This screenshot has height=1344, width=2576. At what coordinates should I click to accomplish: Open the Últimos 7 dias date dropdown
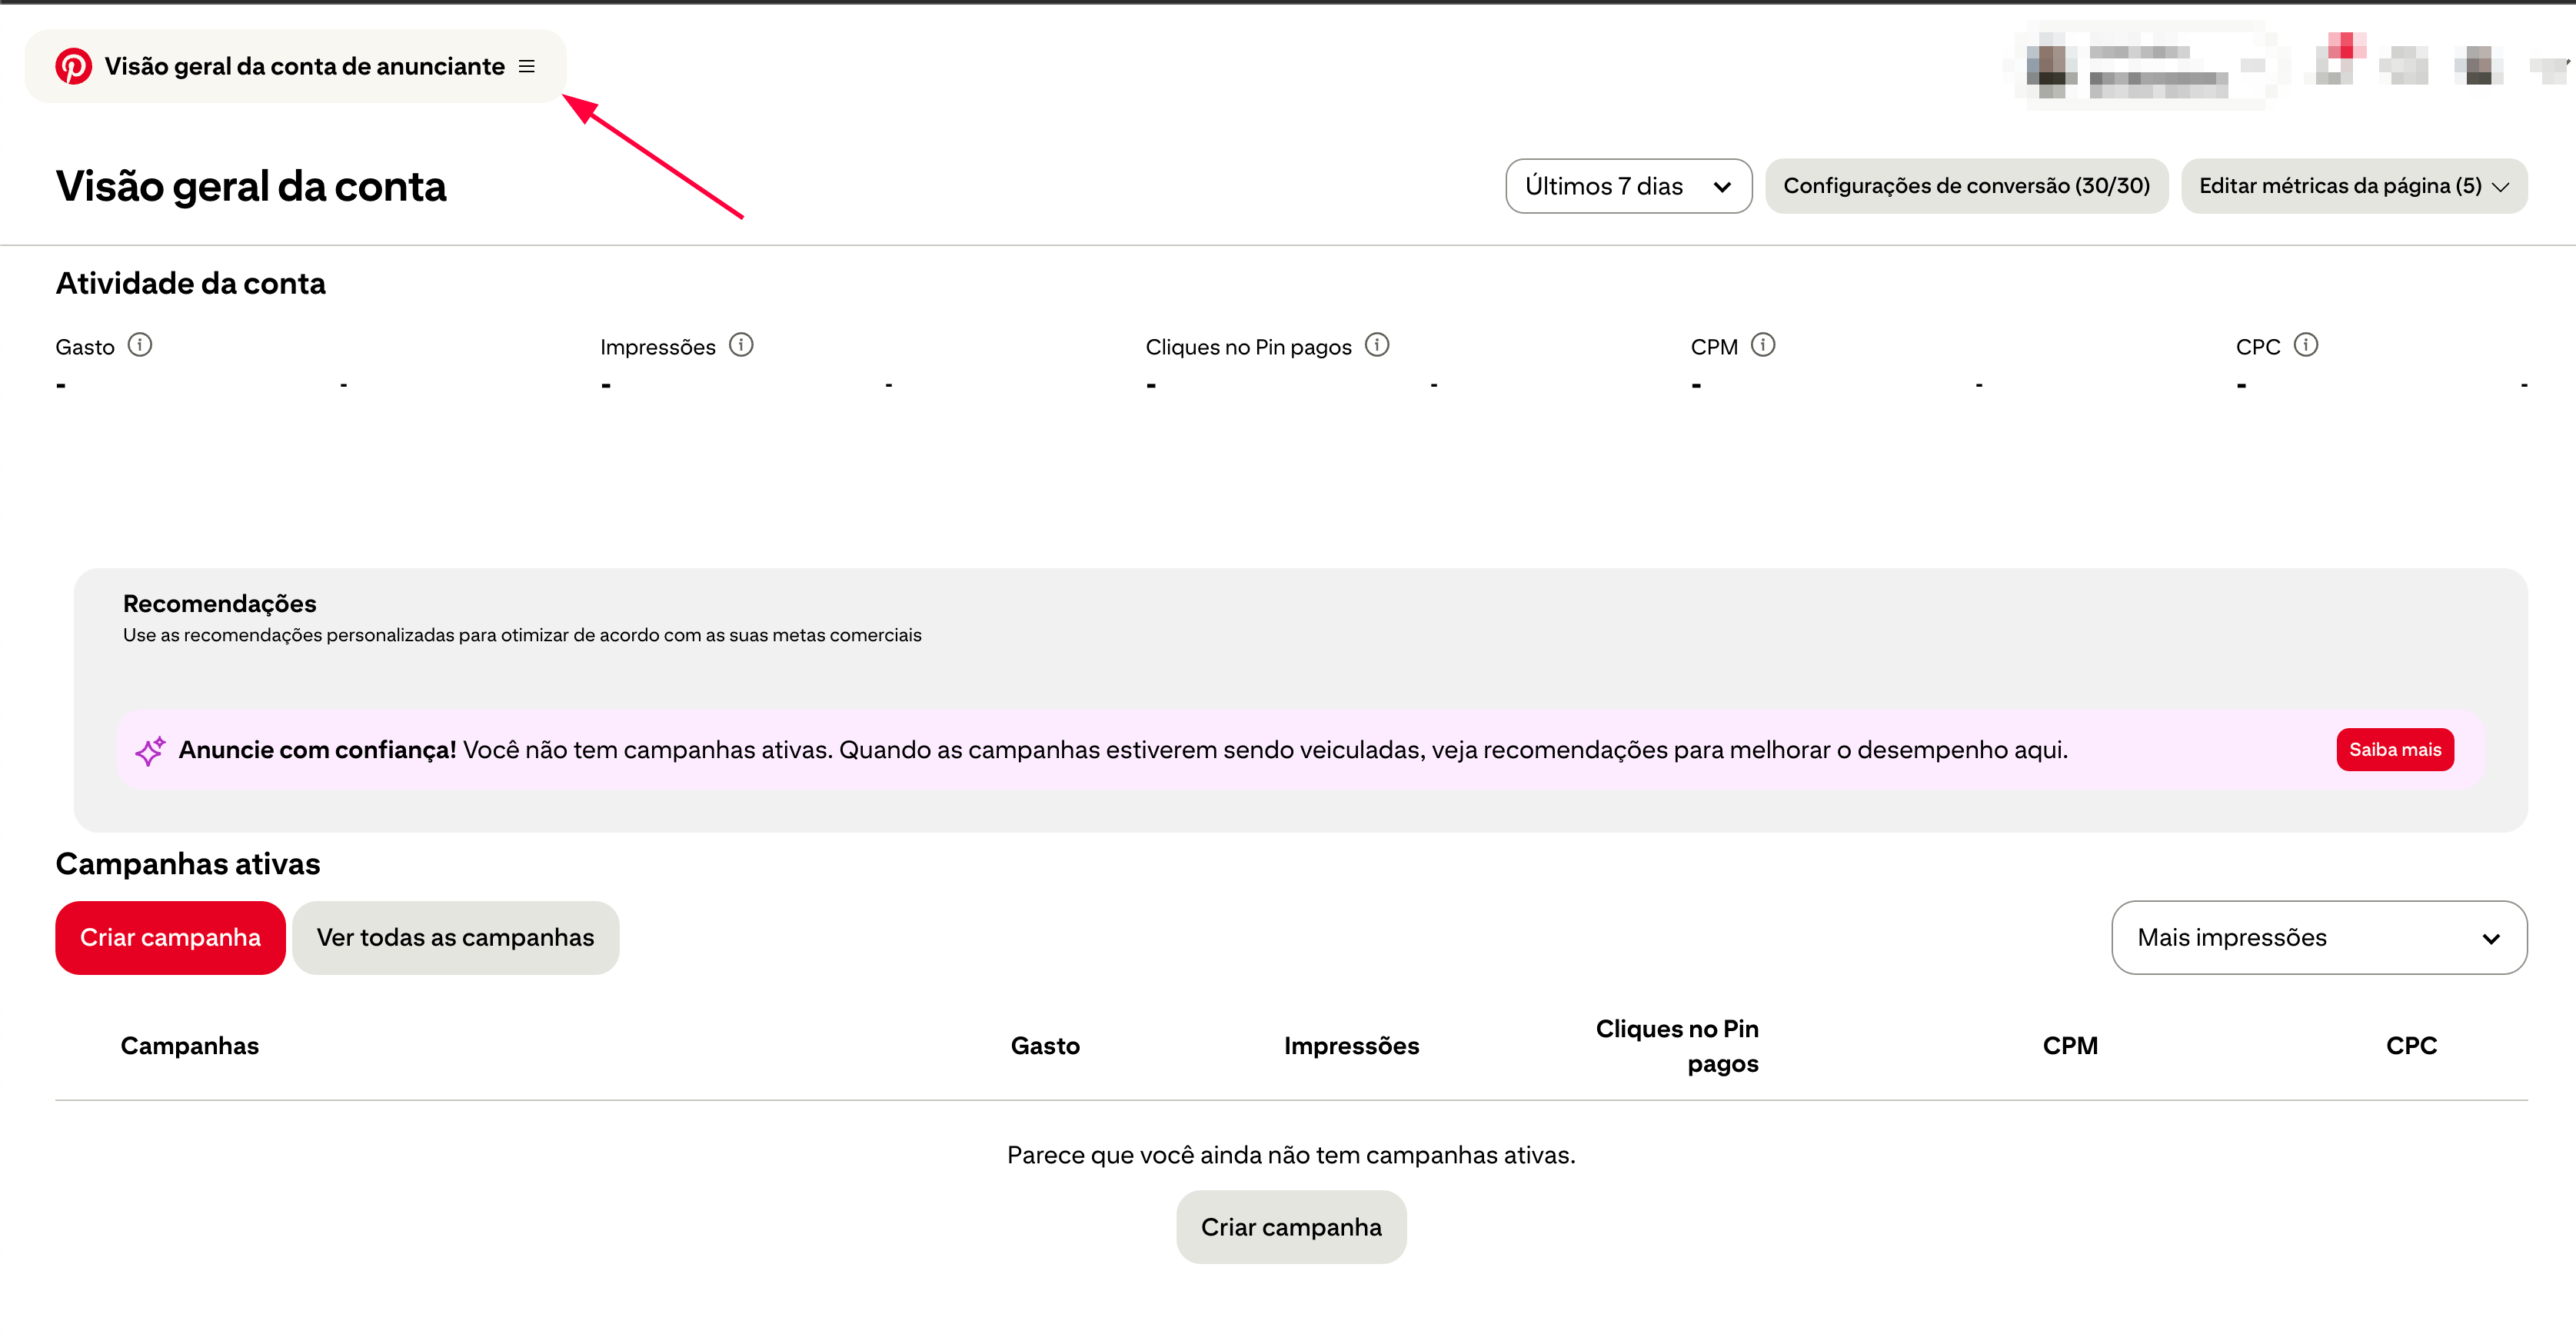(x=1627, y=186)
